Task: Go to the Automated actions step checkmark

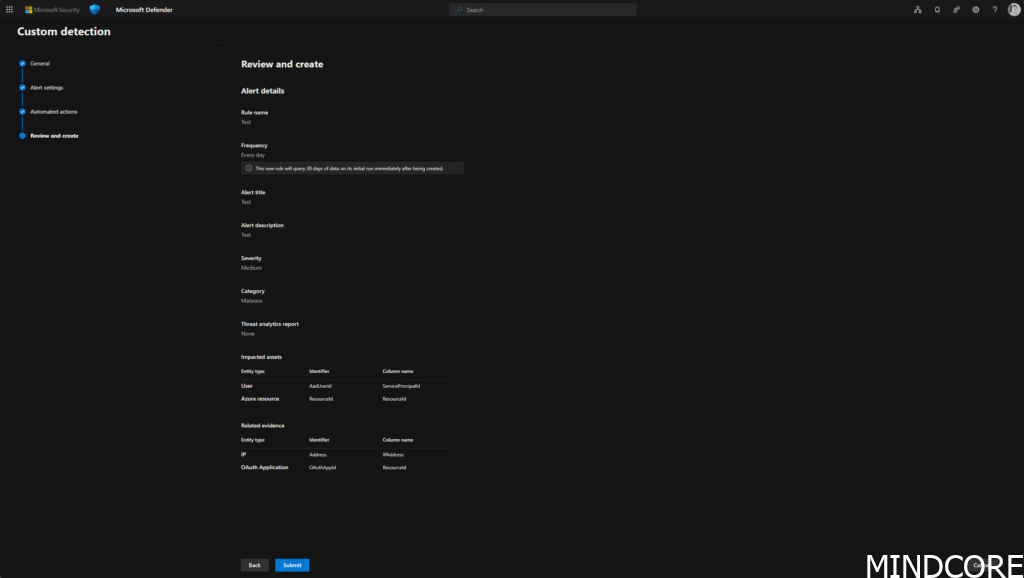Action: point(22,112)
